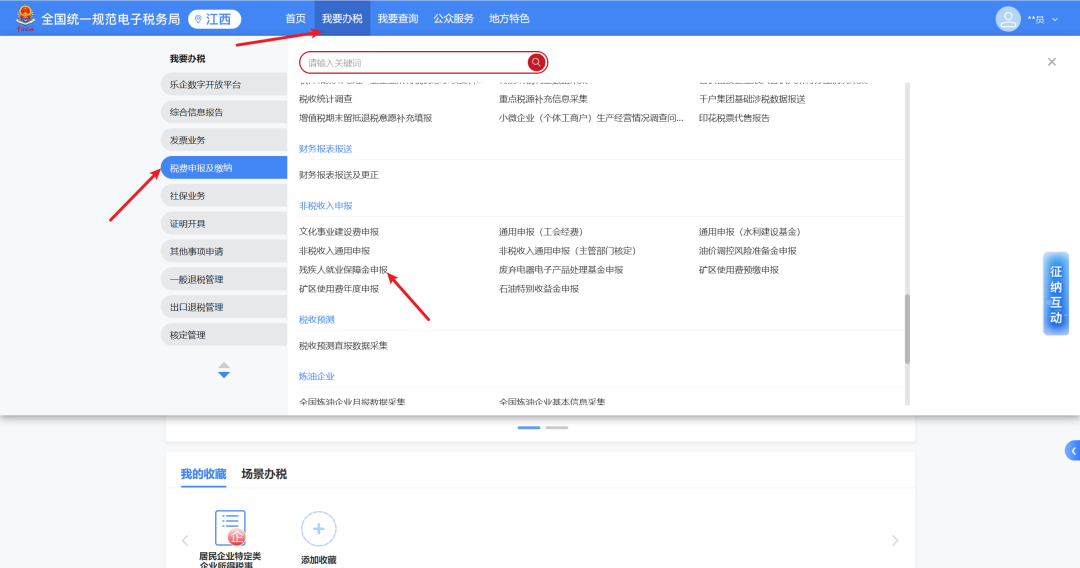This screenshot has width=1080, height=568.
Task: Close the menu panel with X
Action: (1052, 62)
